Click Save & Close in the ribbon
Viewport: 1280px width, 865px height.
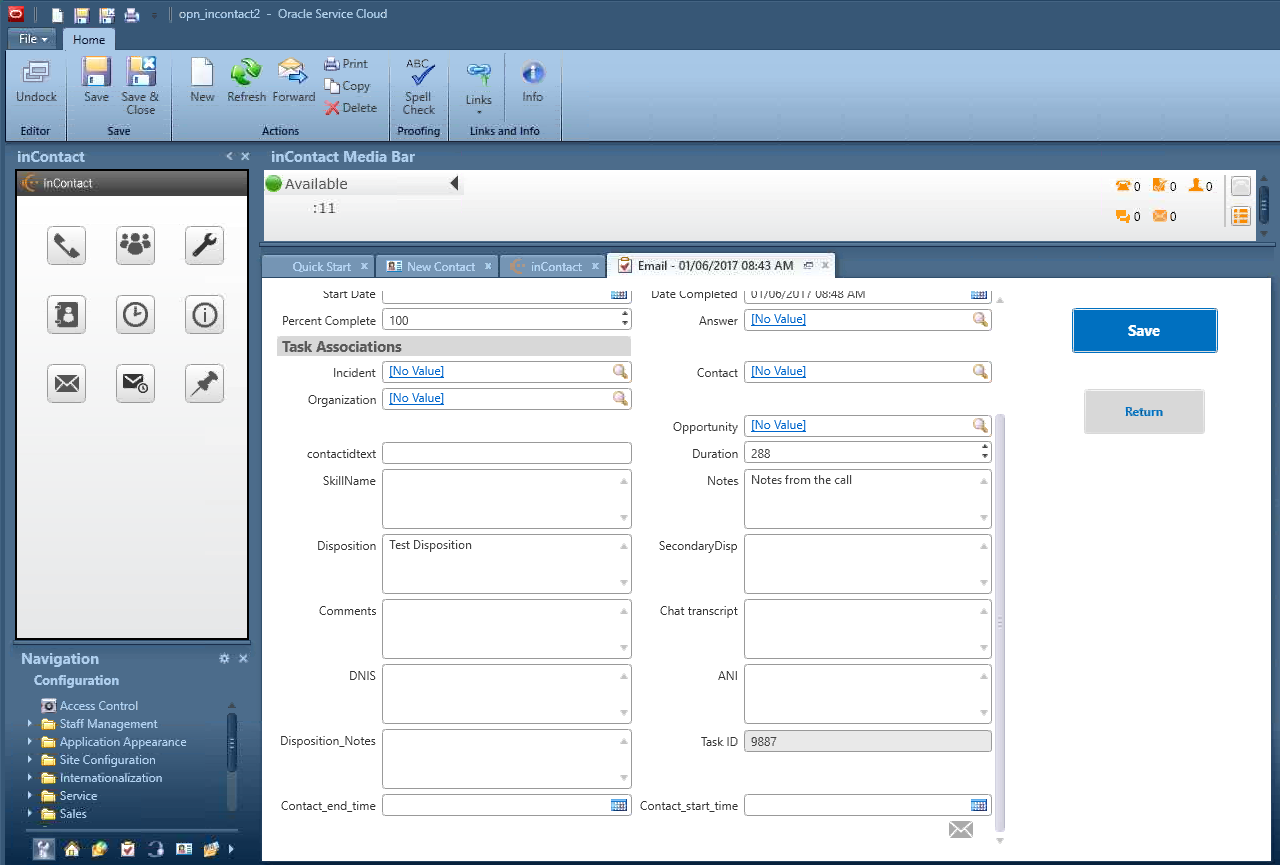[x=140, y=86]
